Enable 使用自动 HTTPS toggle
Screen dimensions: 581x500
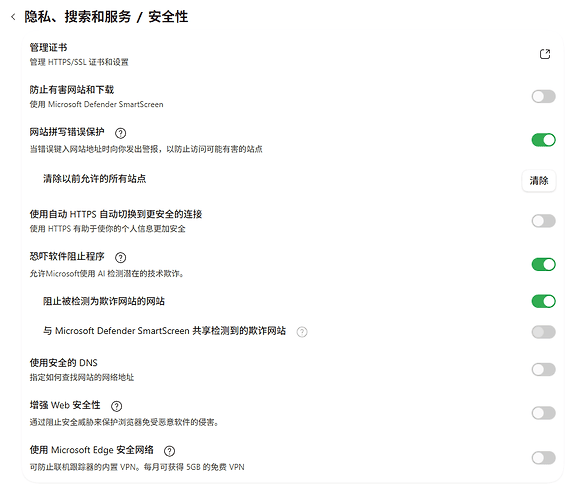click(544, 221)
